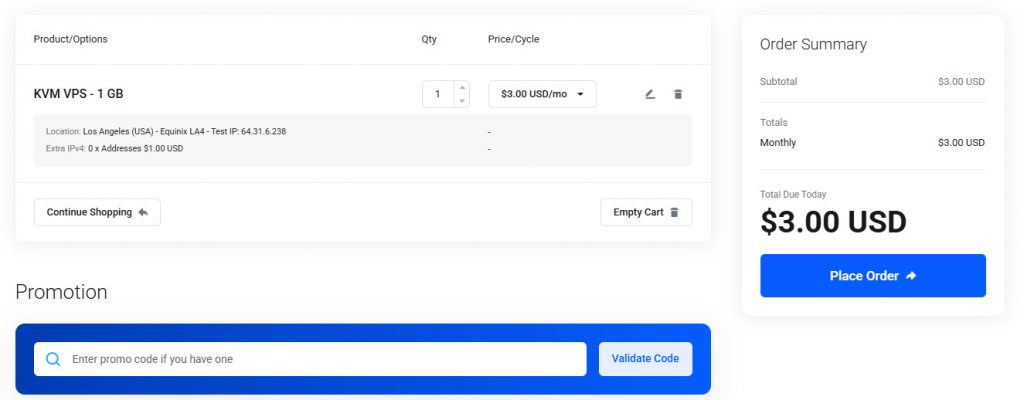
Task: Click the trash icon inside Empty Cart
Action: coord(674,212)
